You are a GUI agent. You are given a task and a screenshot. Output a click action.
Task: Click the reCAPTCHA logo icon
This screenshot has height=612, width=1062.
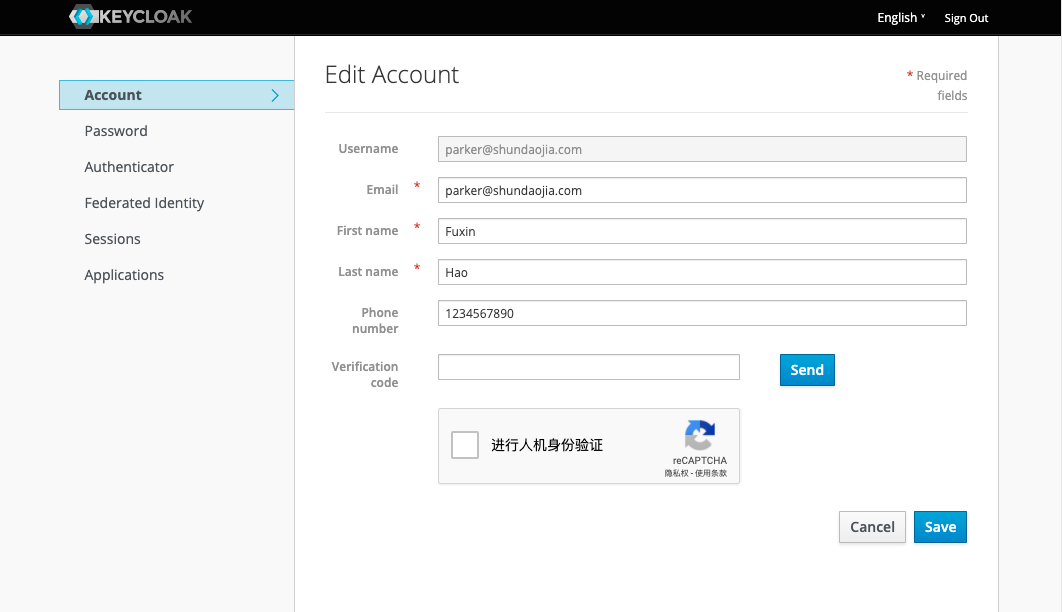(x=700, y=435)
